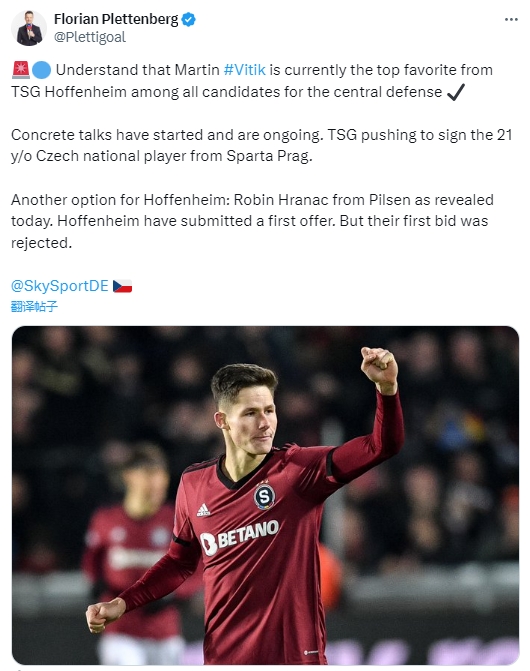Click the Florian Plettenberg display name
This screenshot has height=671, width=530.
click(116, 19)
